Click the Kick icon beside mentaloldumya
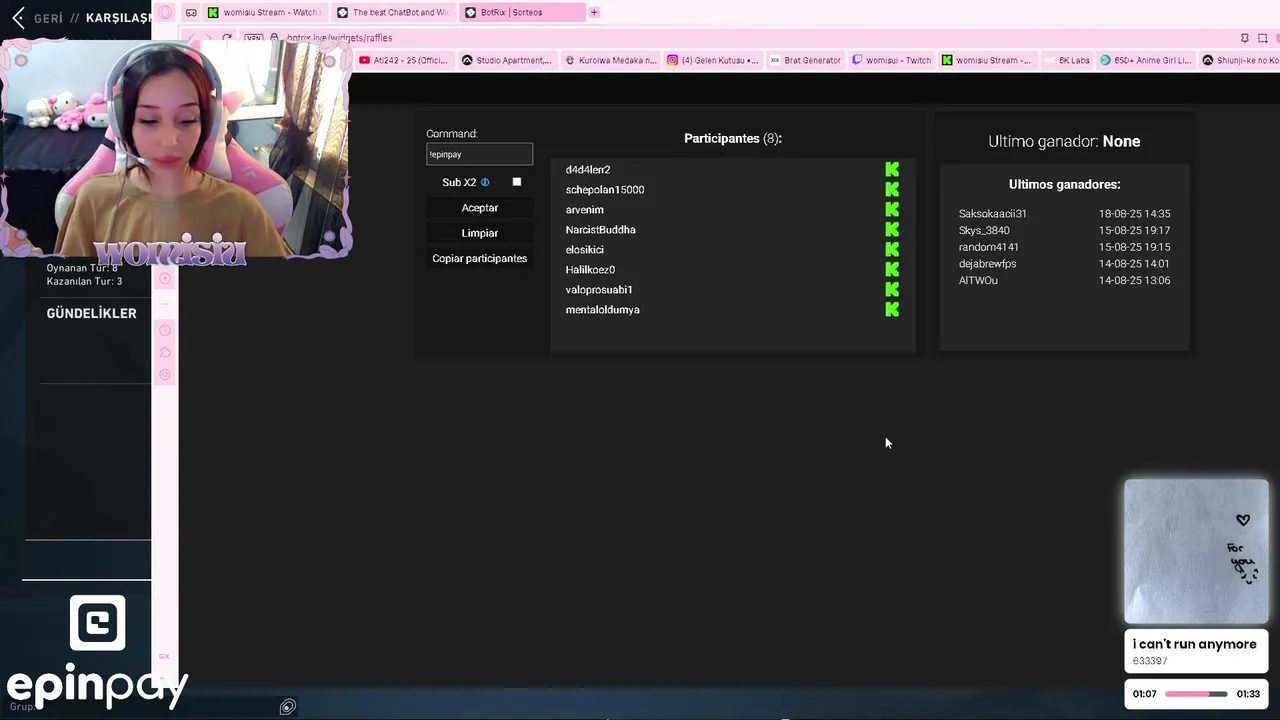The height and width of the screenshot is (720, 1280). [892, 309]
